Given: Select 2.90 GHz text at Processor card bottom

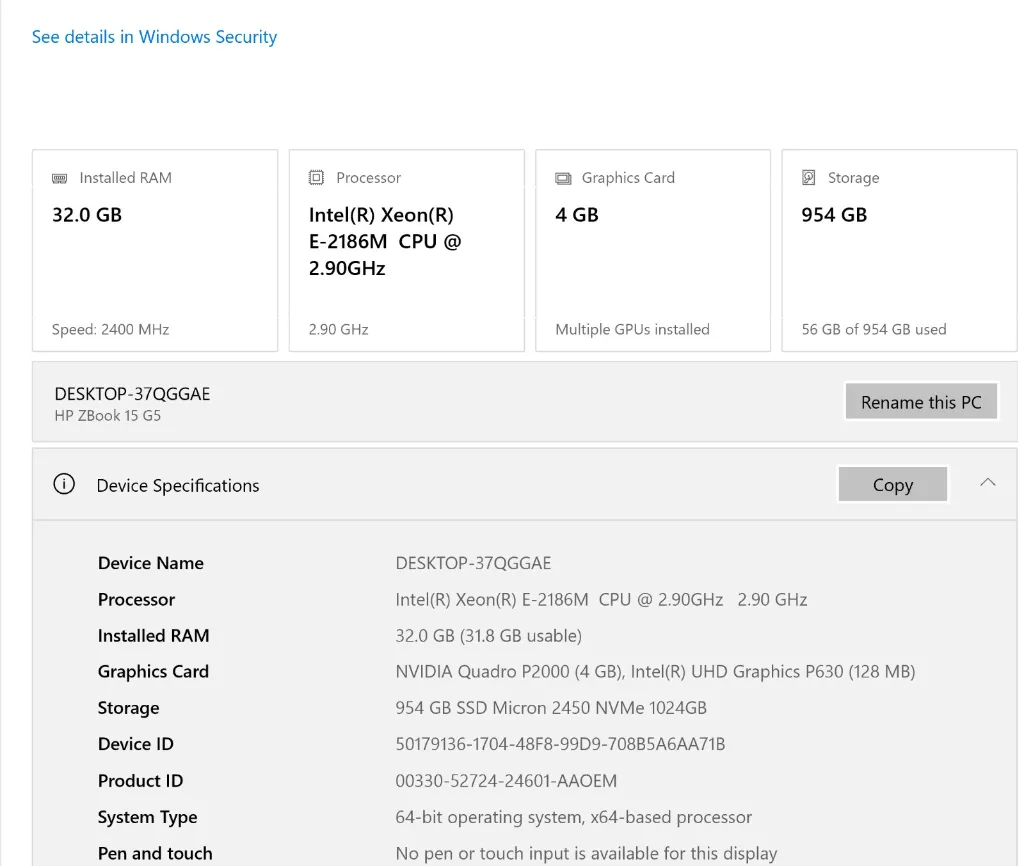Looking at the screenshot, I should pos(338,329).
